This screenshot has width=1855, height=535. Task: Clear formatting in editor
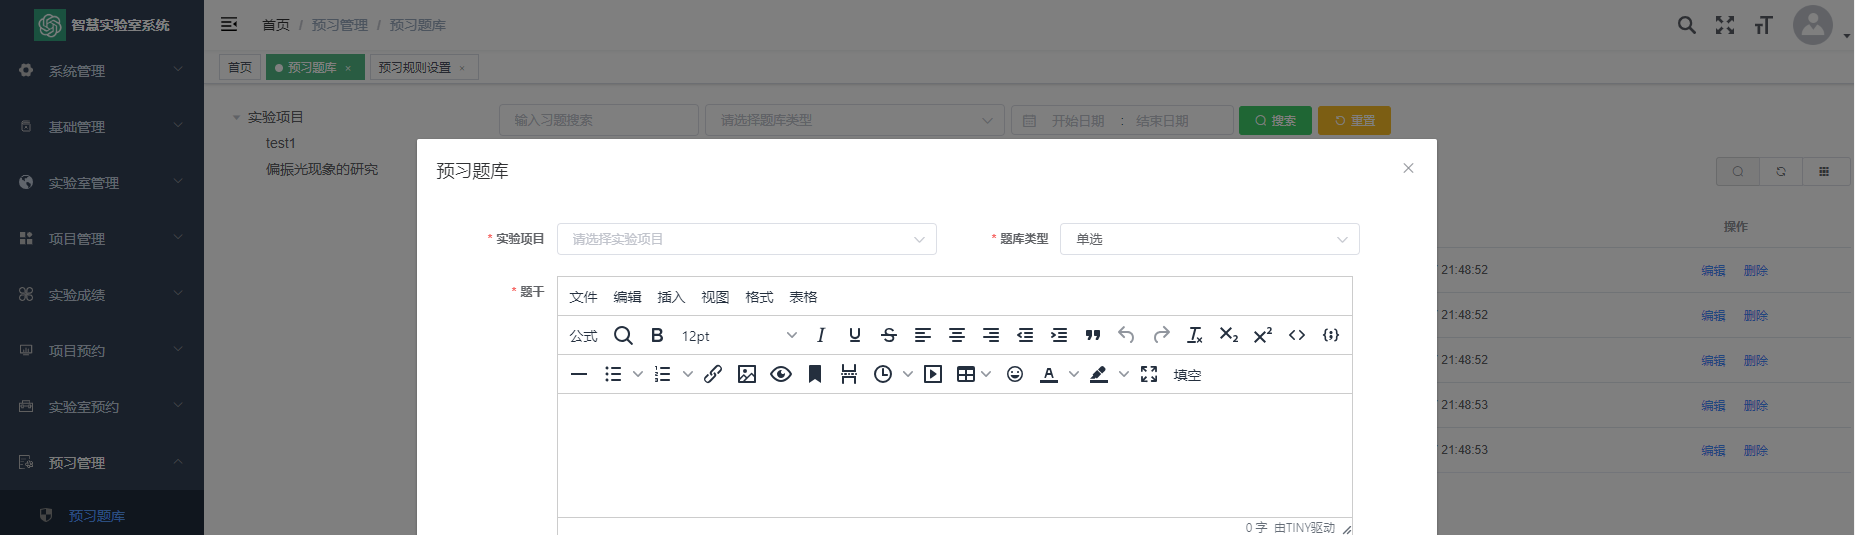pyautogui.click(x=1195, y=335)
